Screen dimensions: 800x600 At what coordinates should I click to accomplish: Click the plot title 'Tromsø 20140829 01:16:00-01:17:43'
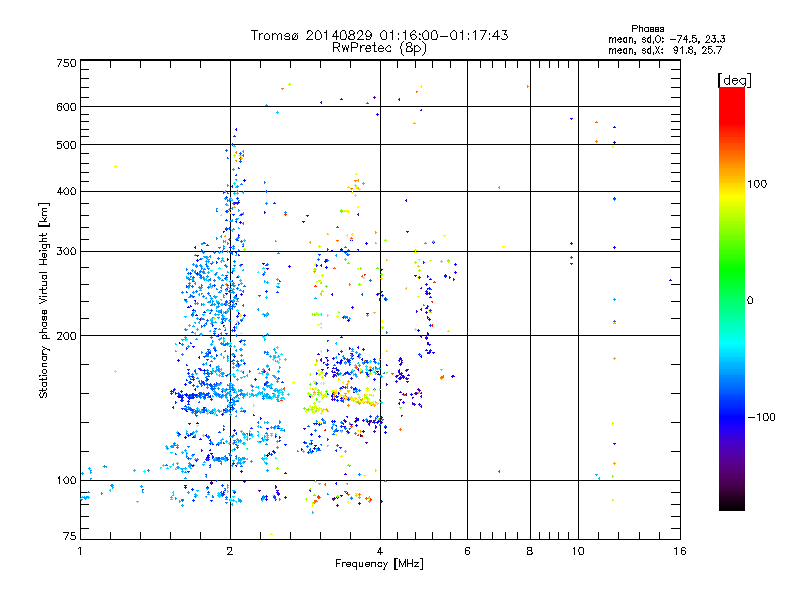(x=379, y=35)
